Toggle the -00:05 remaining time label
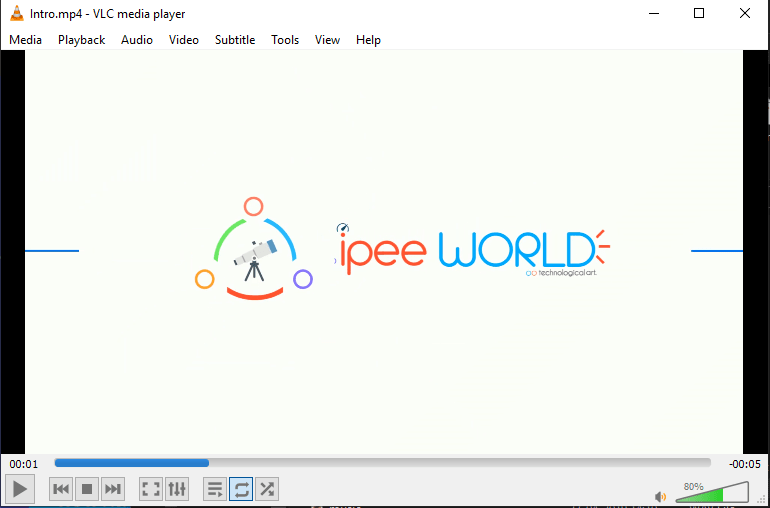This screenshot has height=508, width=770. 744,464
